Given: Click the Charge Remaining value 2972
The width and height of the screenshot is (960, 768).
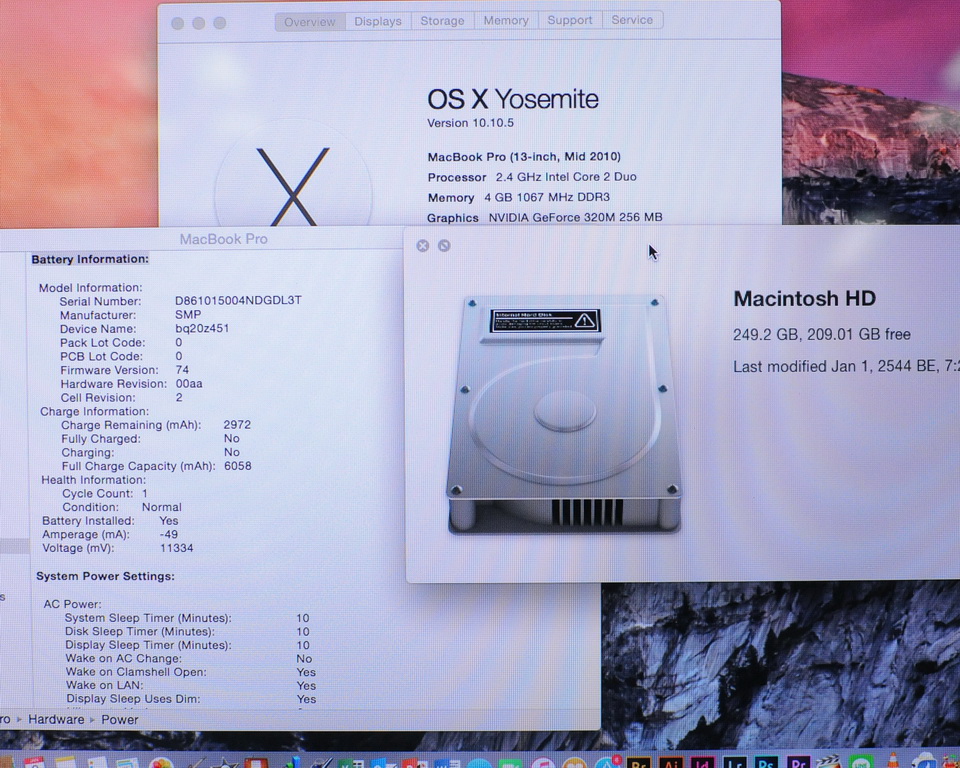Looking at the screenshot, I should point(238,424).
